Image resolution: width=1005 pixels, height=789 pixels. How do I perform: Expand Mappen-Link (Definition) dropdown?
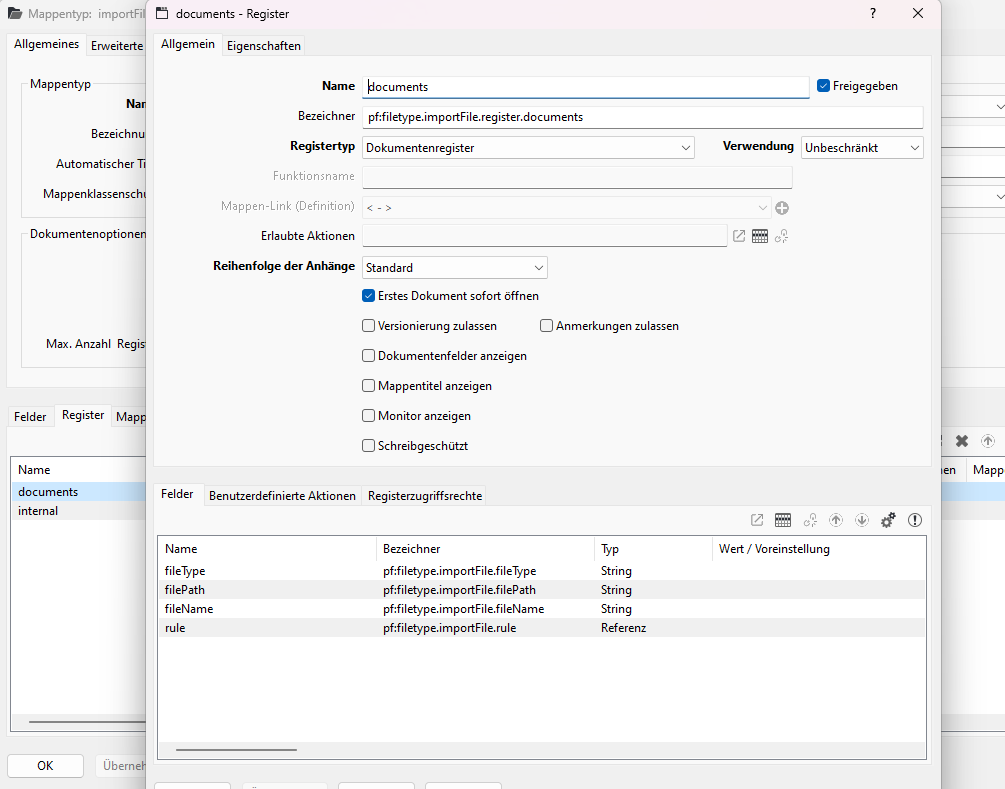567,208
